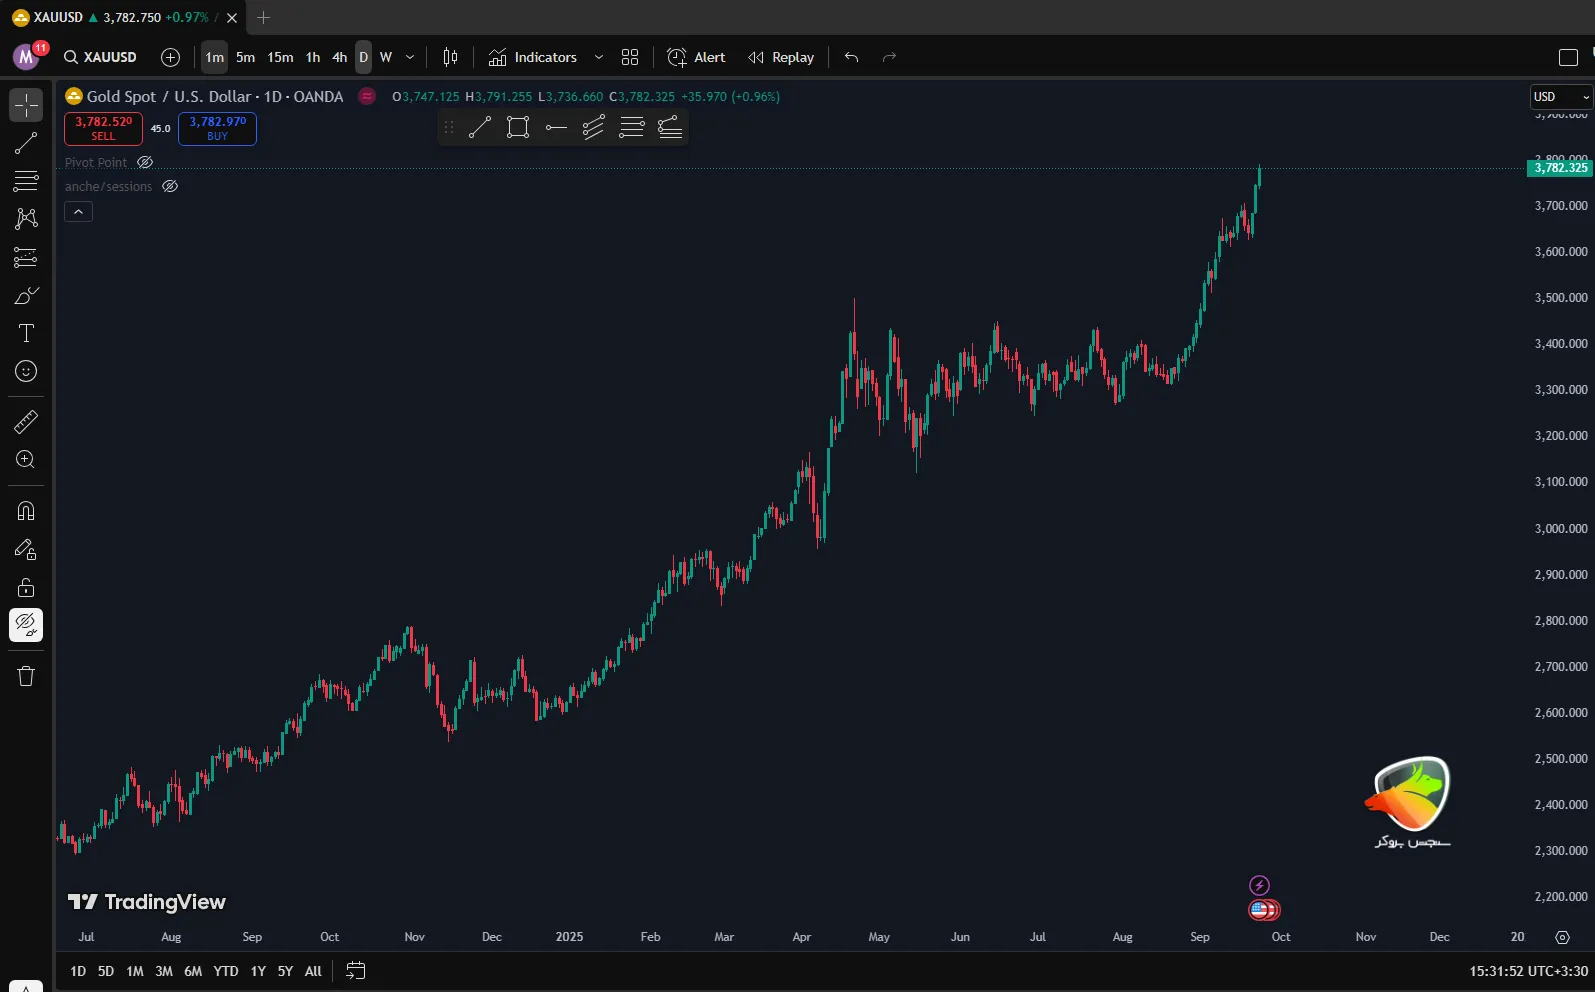Select the trend line drawing tool
Screen dimensions: 1595x992
point(26,143)
